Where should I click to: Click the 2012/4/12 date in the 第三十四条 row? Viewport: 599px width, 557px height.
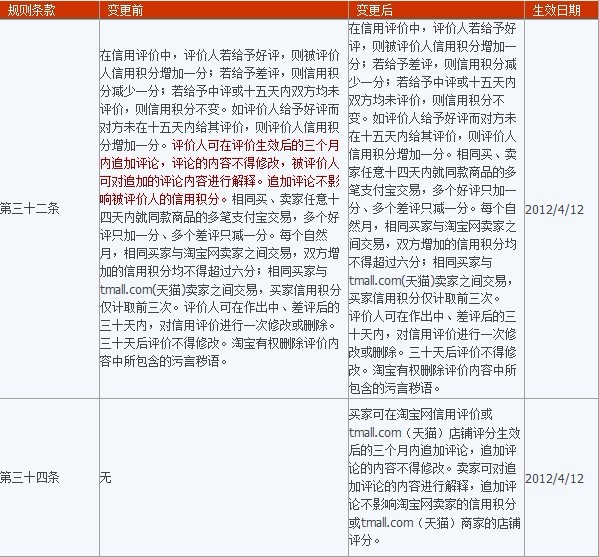554,478
